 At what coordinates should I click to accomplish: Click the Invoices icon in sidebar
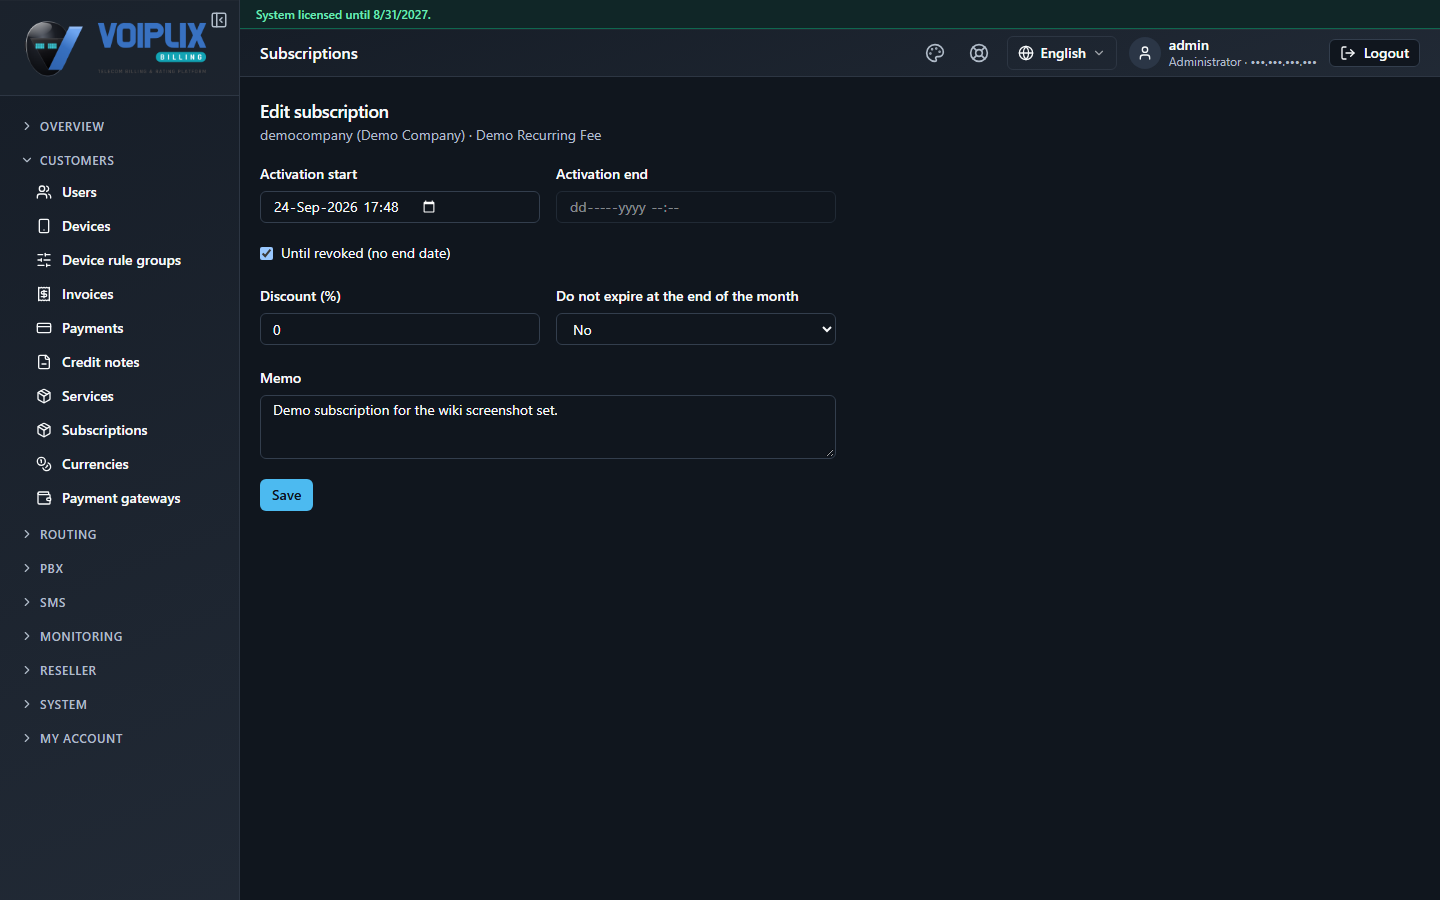pyautogui.click(x=44, y=294)
